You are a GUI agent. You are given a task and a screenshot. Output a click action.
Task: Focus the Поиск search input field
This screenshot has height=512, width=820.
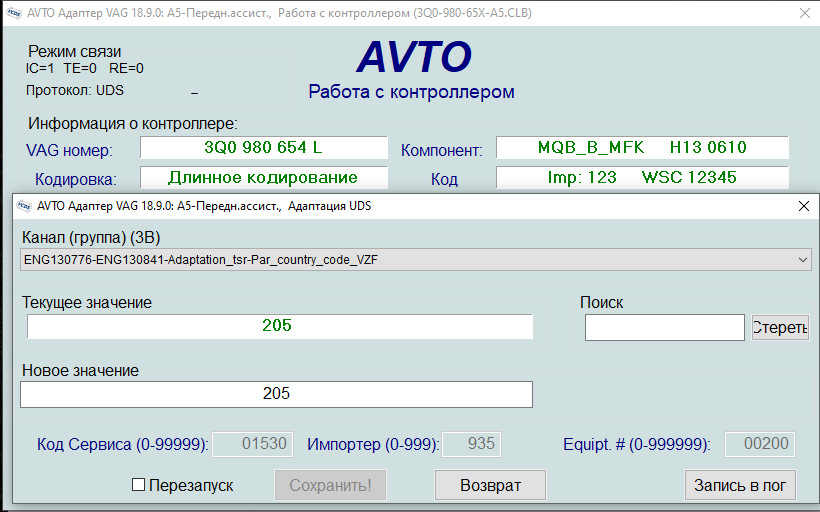click(x=665, y=327)
